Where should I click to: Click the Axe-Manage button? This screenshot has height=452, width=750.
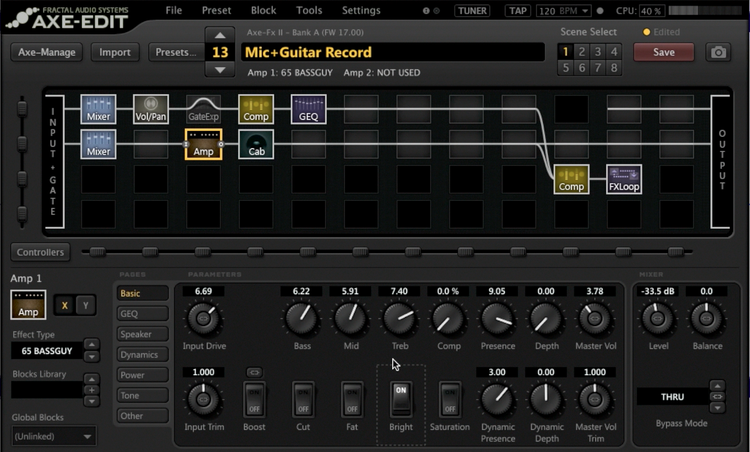46,52
